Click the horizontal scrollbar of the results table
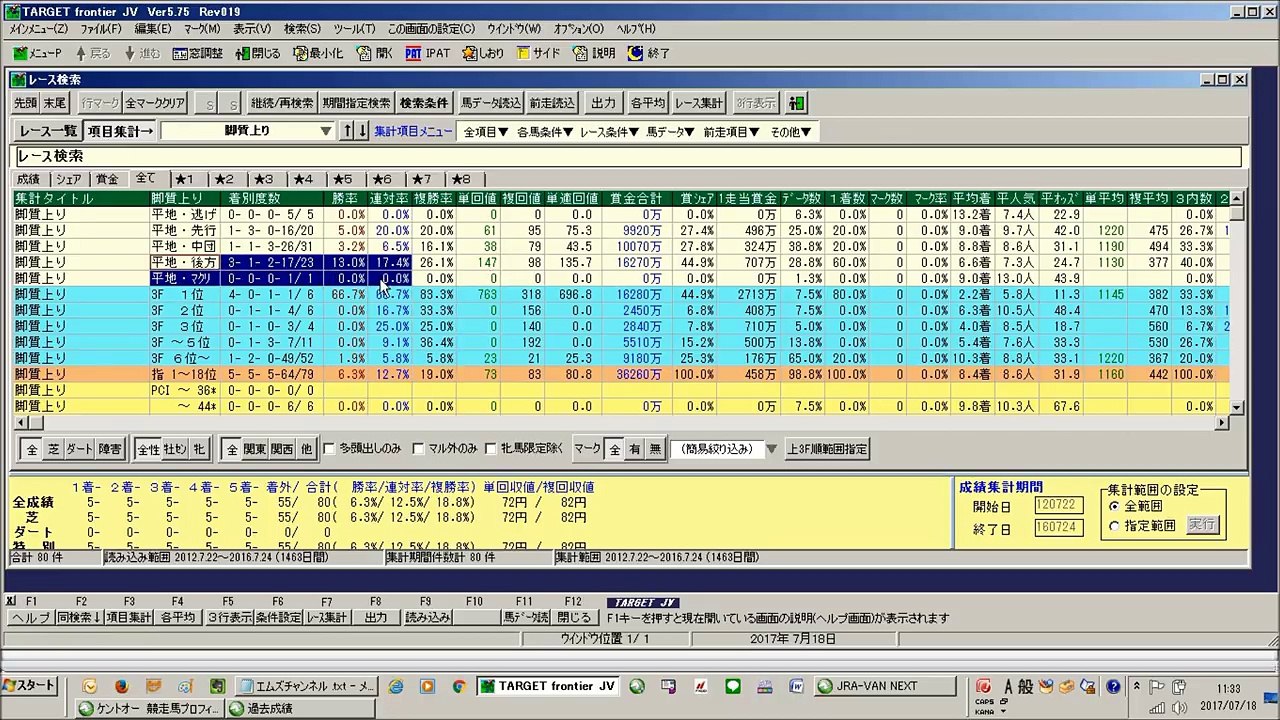 [620, 423]
